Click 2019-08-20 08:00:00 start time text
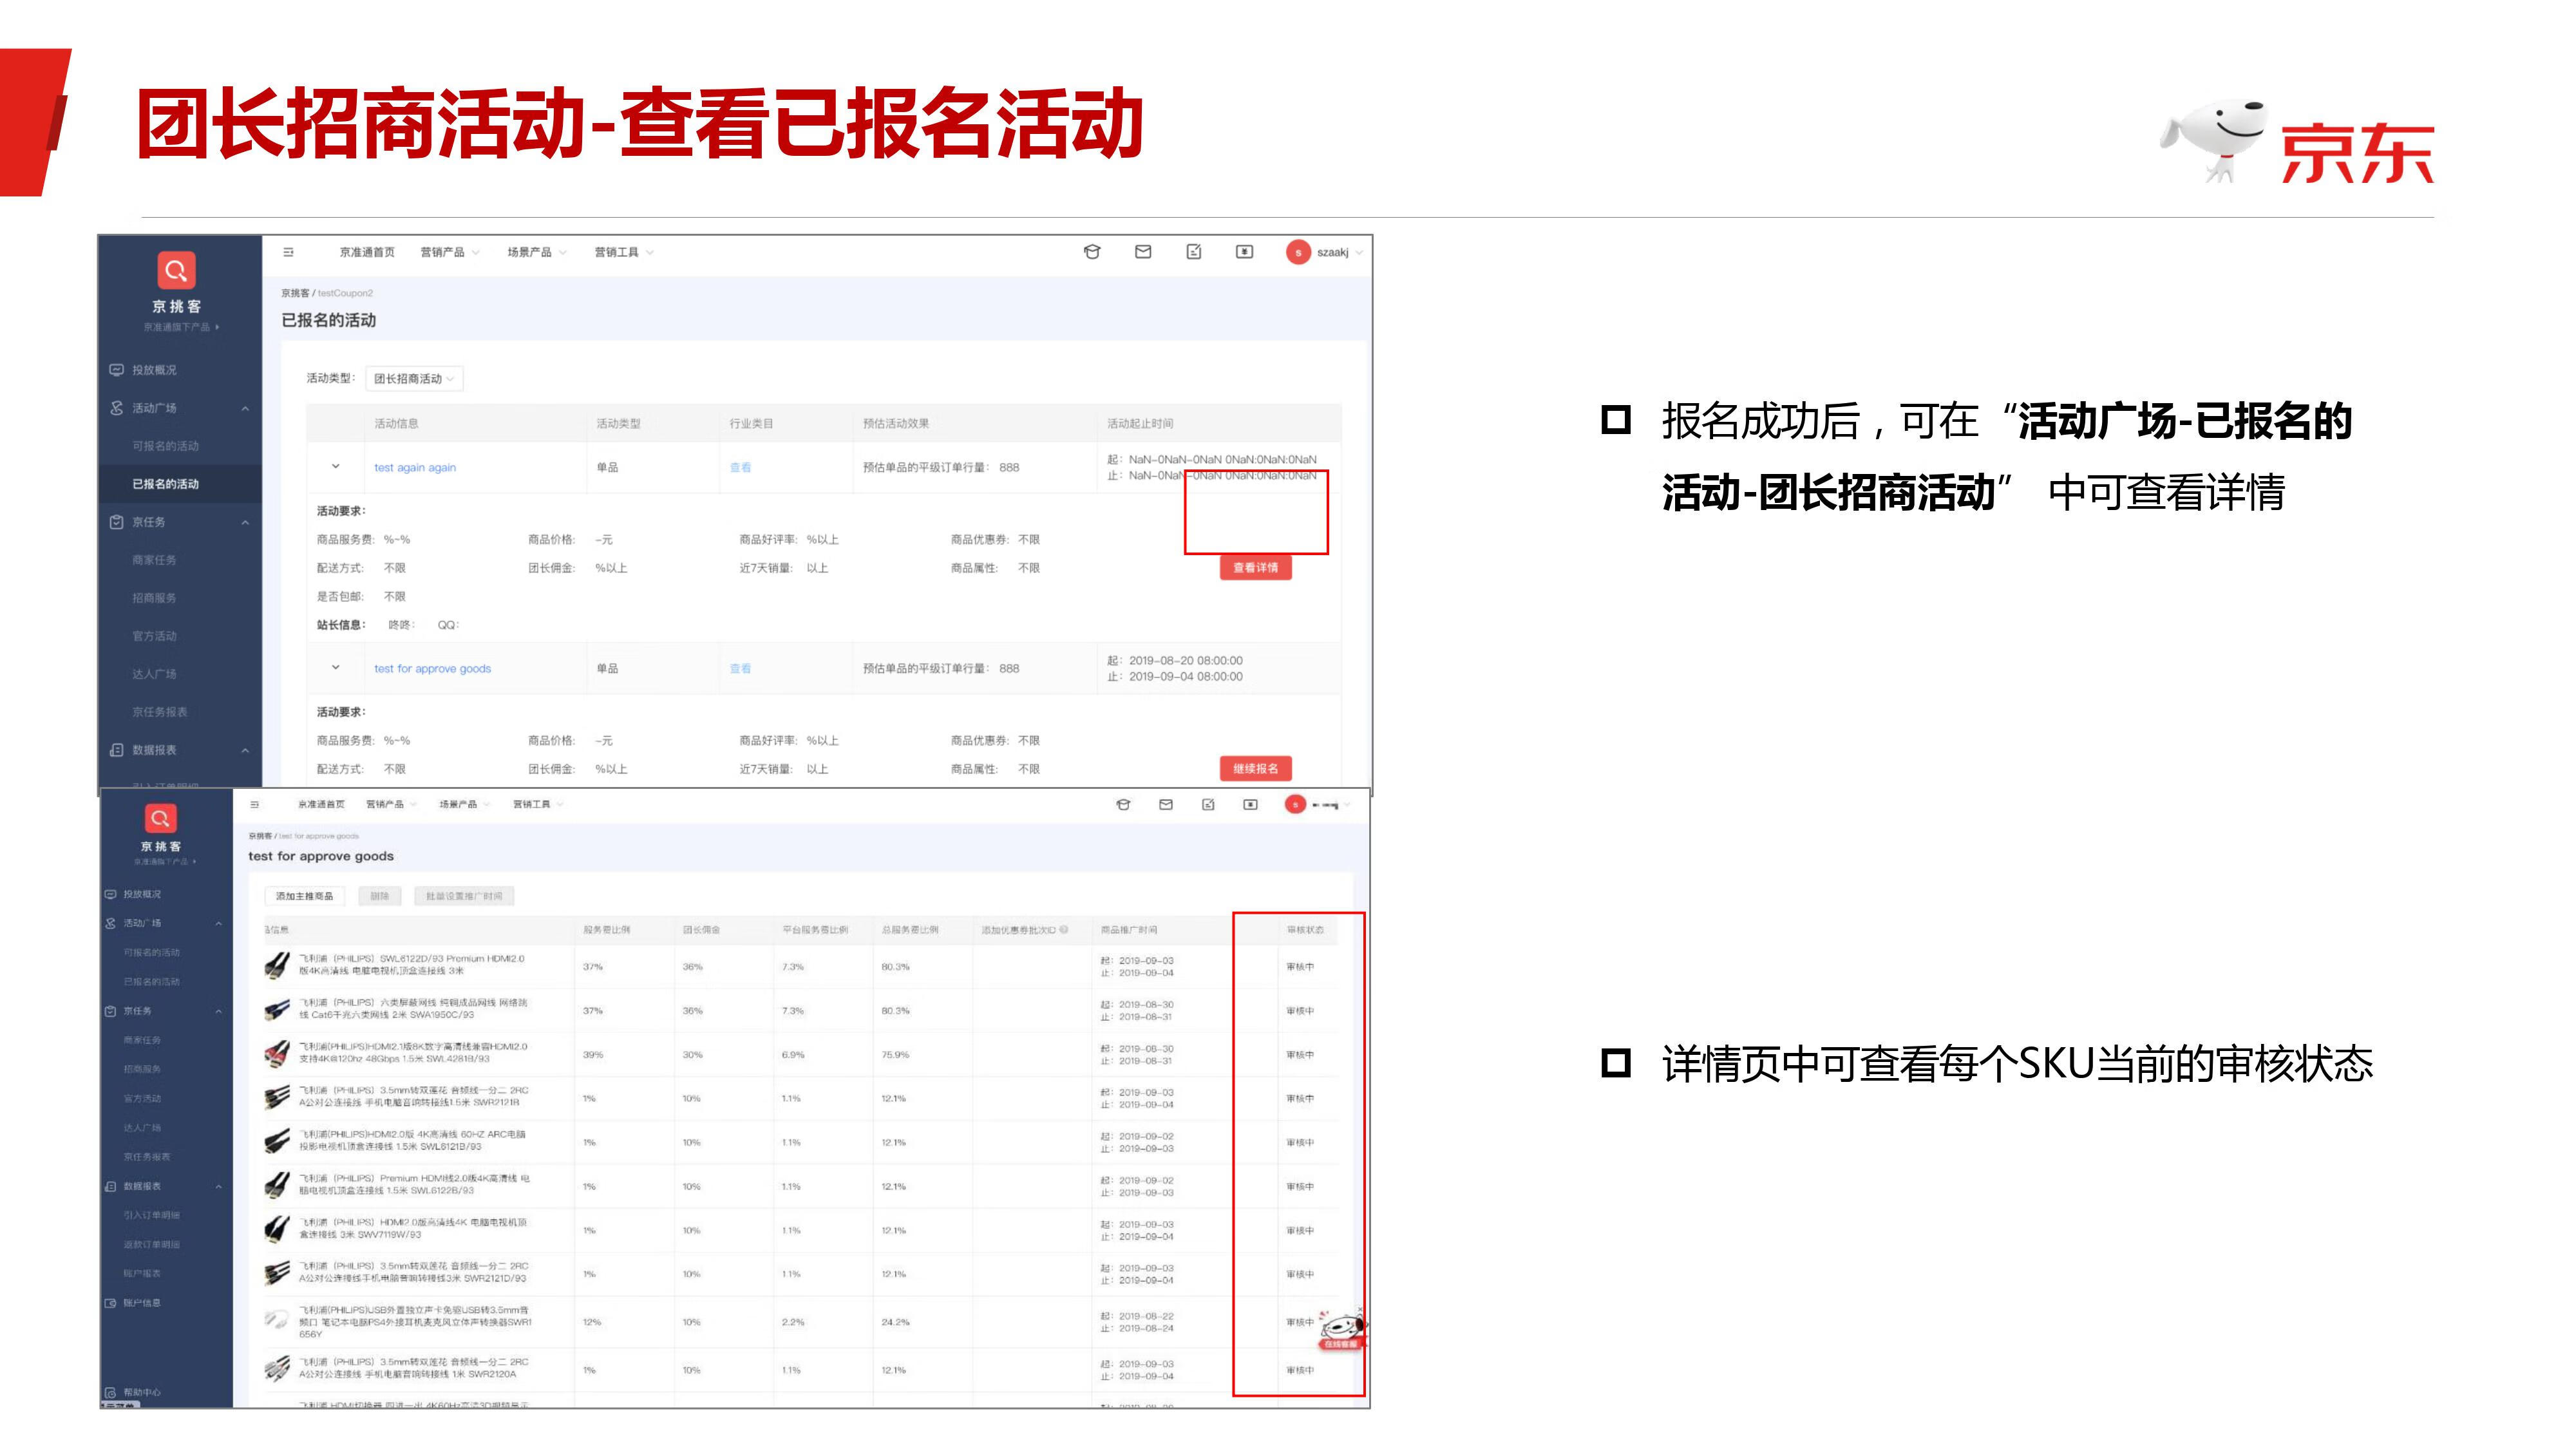Screen dimensions: 2576x1449 1186,660
